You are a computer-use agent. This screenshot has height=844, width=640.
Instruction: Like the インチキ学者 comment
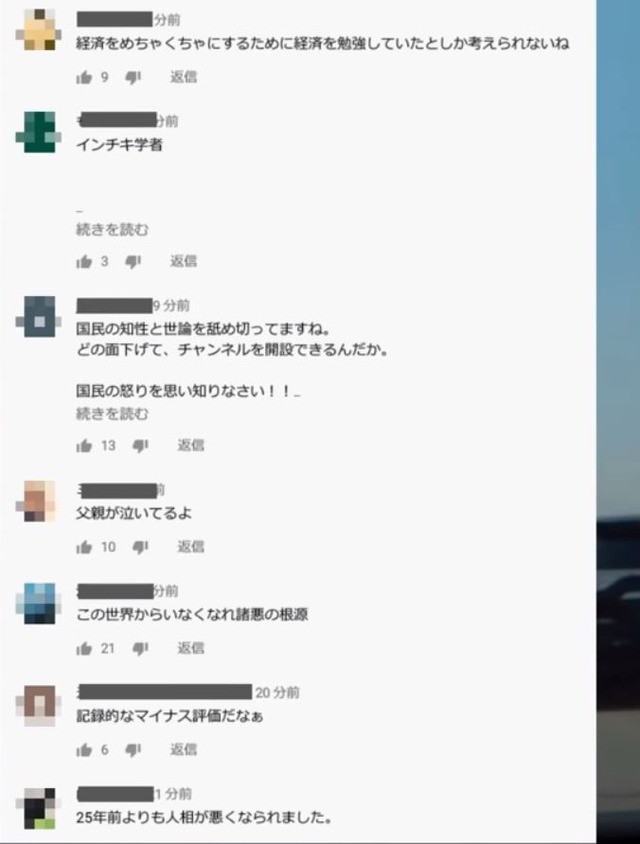[x=84, y=262]
